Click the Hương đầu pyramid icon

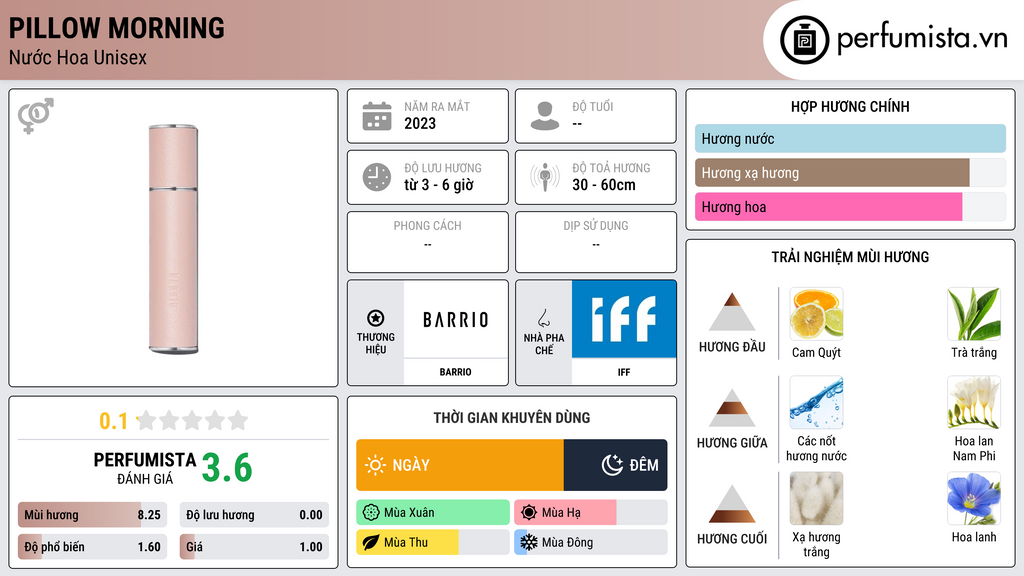tap(732, 312)
